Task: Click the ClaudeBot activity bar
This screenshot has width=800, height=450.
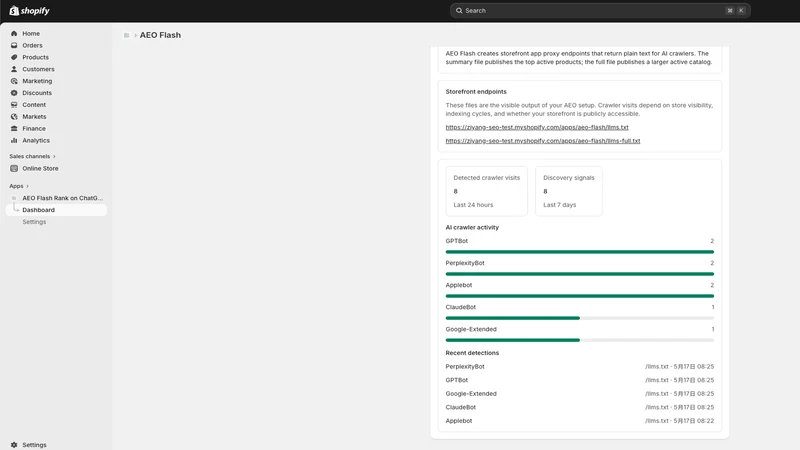Action: coord(580,318)
